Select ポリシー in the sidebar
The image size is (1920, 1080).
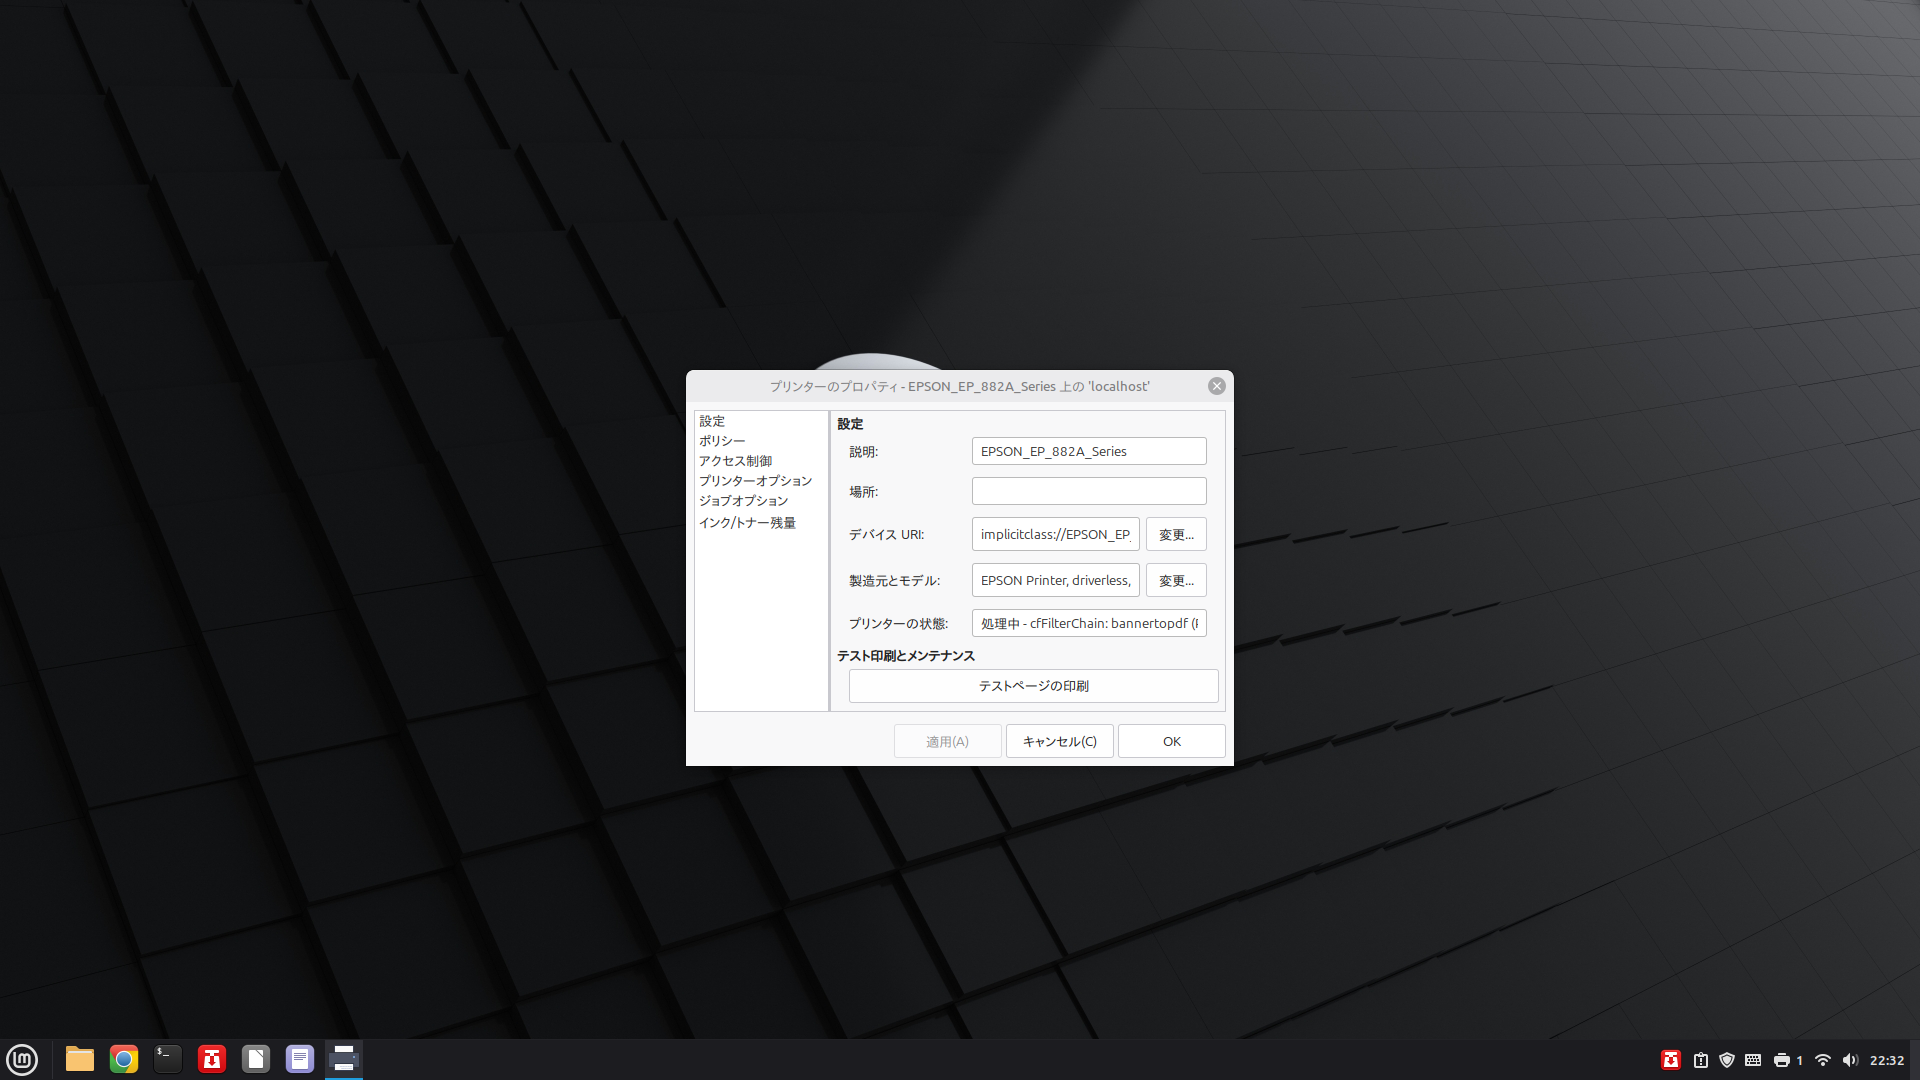[722, 441]
